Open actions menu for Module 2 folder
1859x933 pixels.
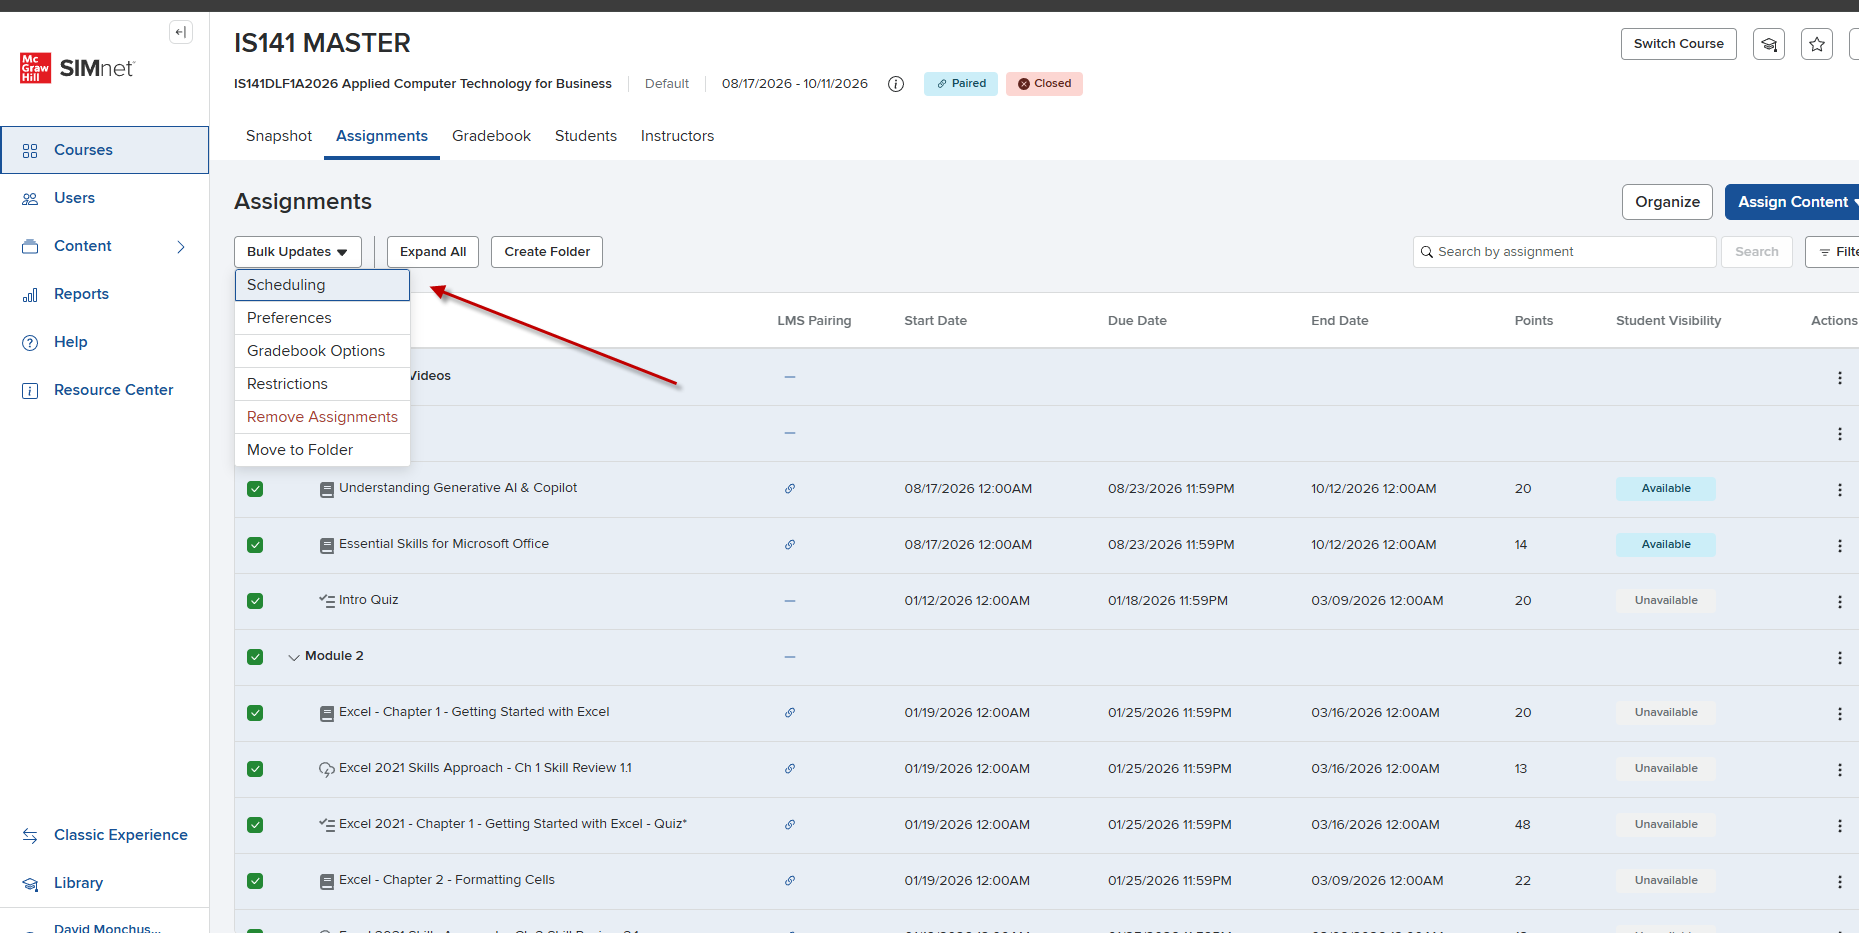[x=1839, y=658]
